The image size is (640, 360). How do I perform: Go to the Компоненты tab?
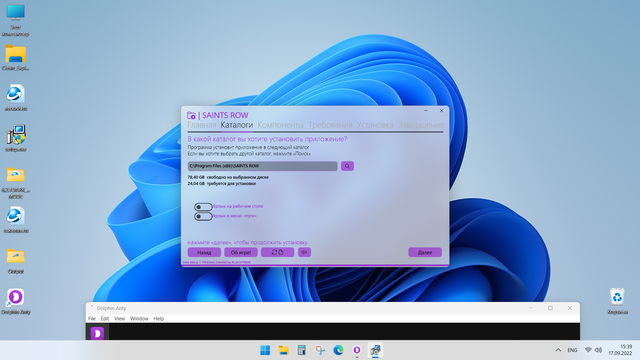(280, 125)
